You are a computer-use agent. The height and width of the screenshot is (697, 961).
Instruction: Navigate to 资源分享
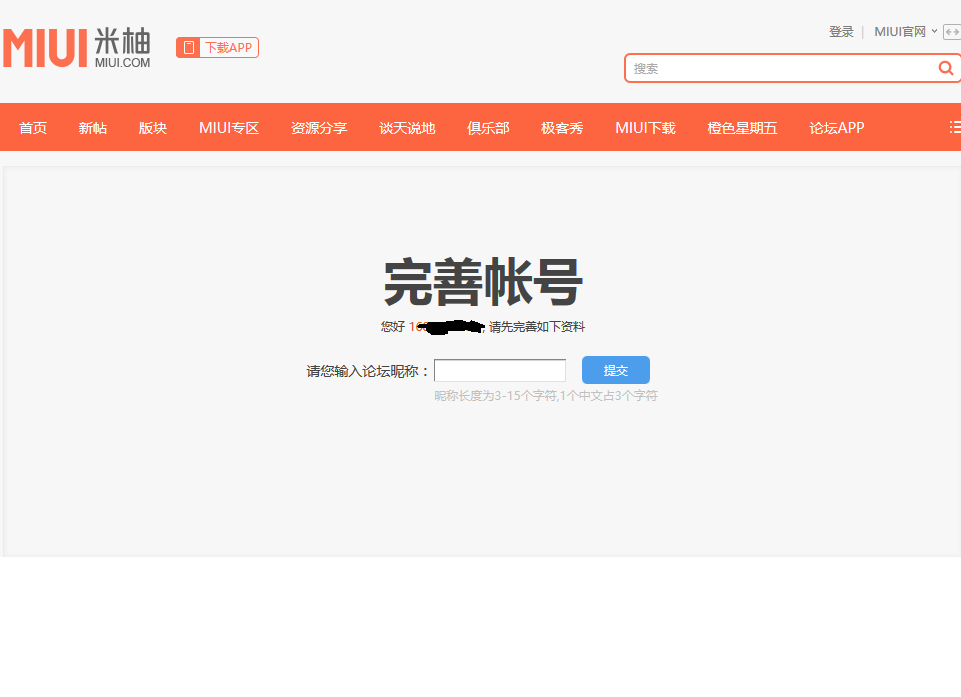pyautogui.click(x=319, y=128)
